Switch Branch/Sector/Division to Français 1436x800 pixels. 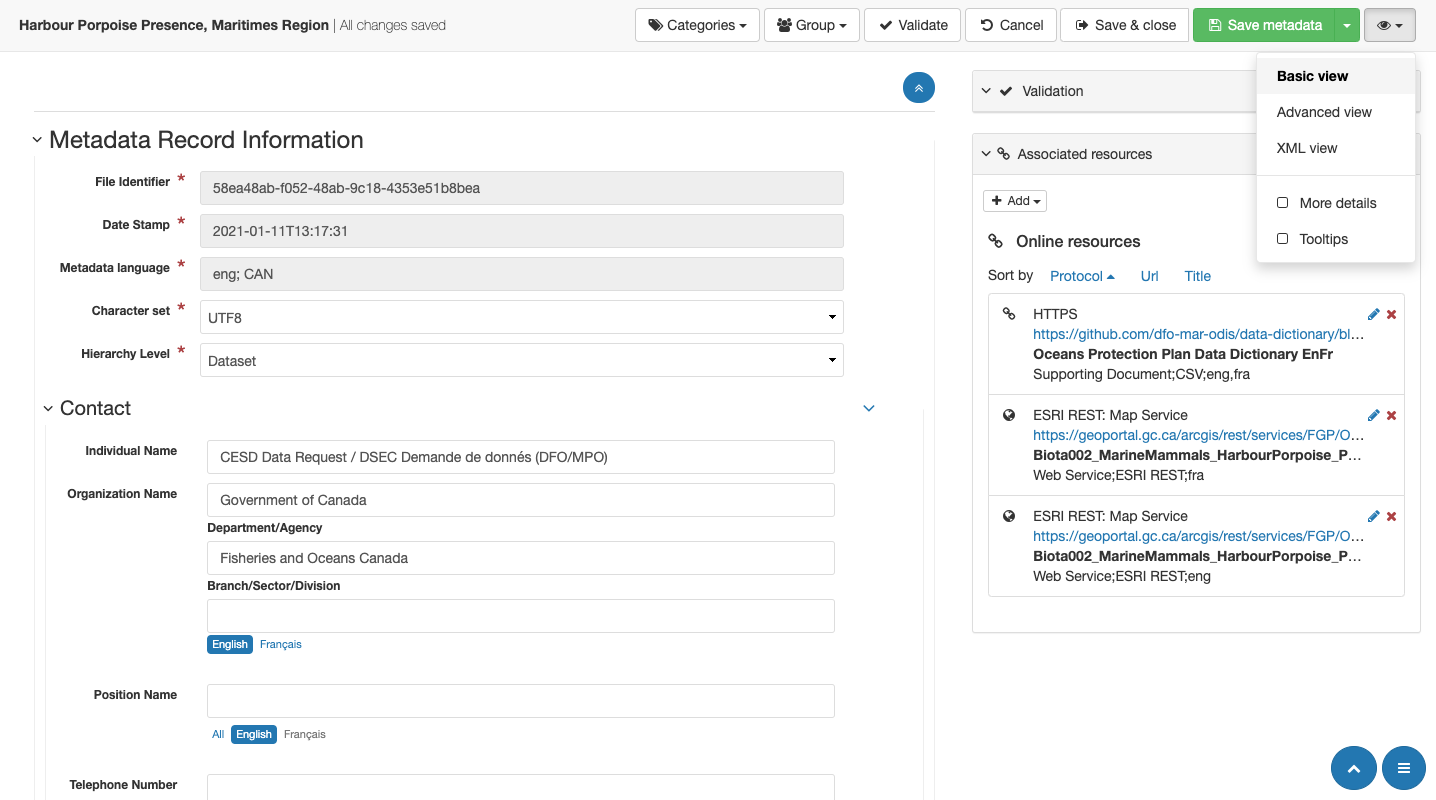281,644
